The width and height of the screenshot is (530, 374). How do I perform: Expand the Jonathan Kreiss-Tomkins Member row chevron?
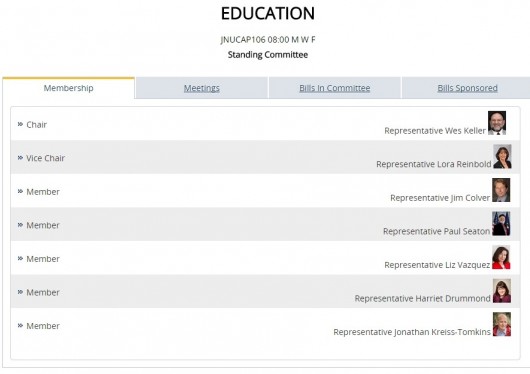pyautogui.click(x=20, y=326)
